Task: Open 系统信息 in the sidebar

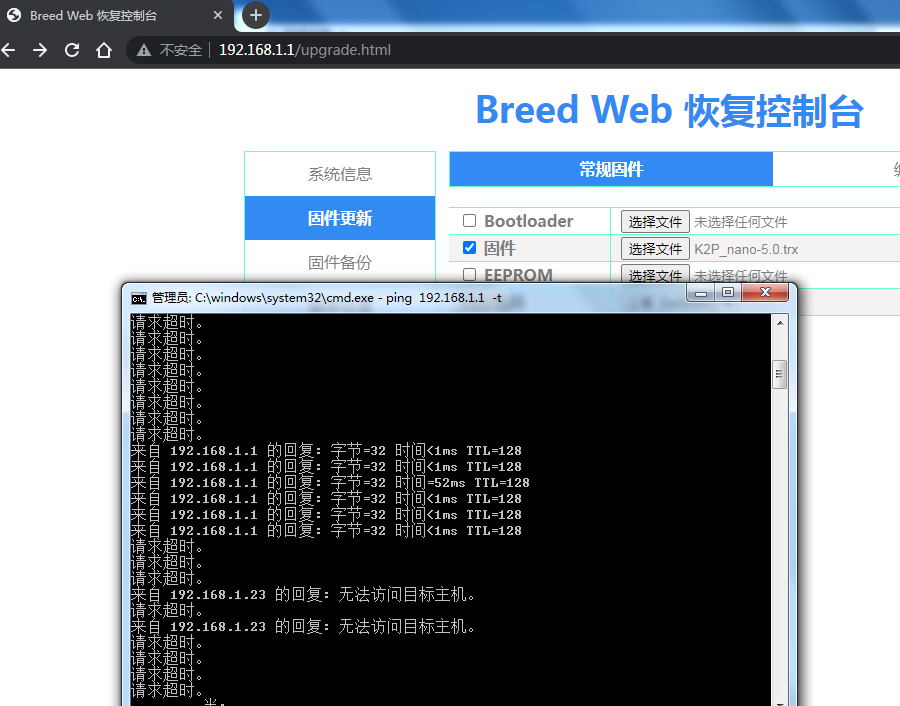Action: (x=340, y=174)
